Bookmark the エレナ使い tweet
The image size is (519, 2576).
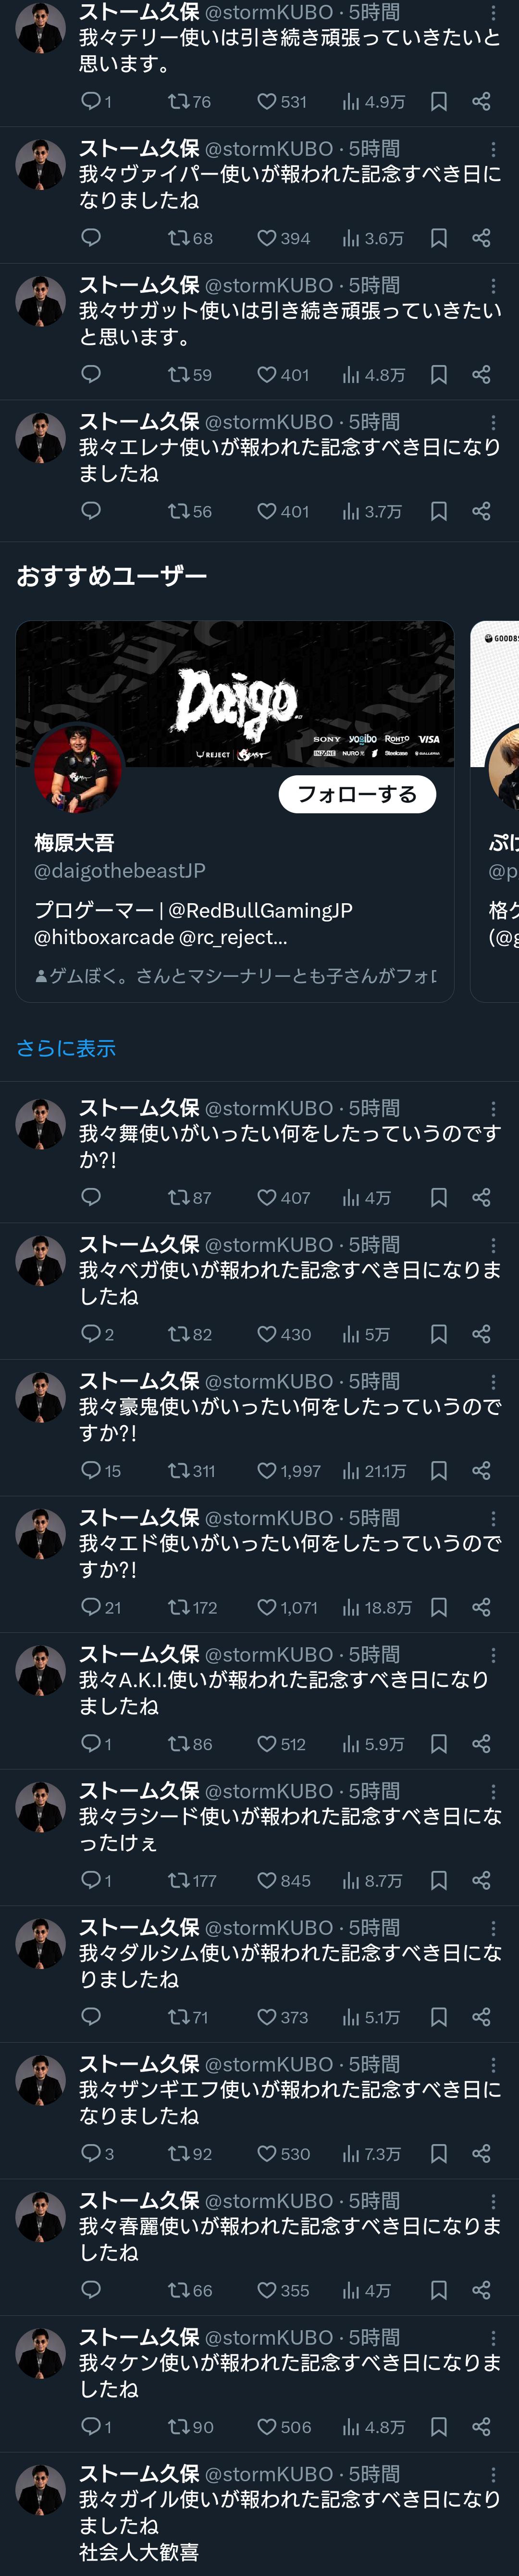[x=438, y=511]
